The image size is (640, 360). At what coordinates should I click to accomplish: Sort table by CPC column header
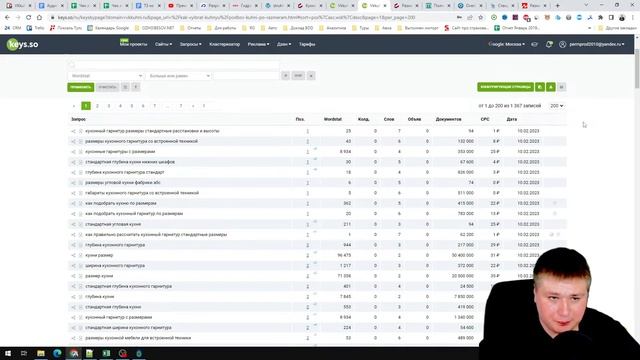tap(484, 119)
